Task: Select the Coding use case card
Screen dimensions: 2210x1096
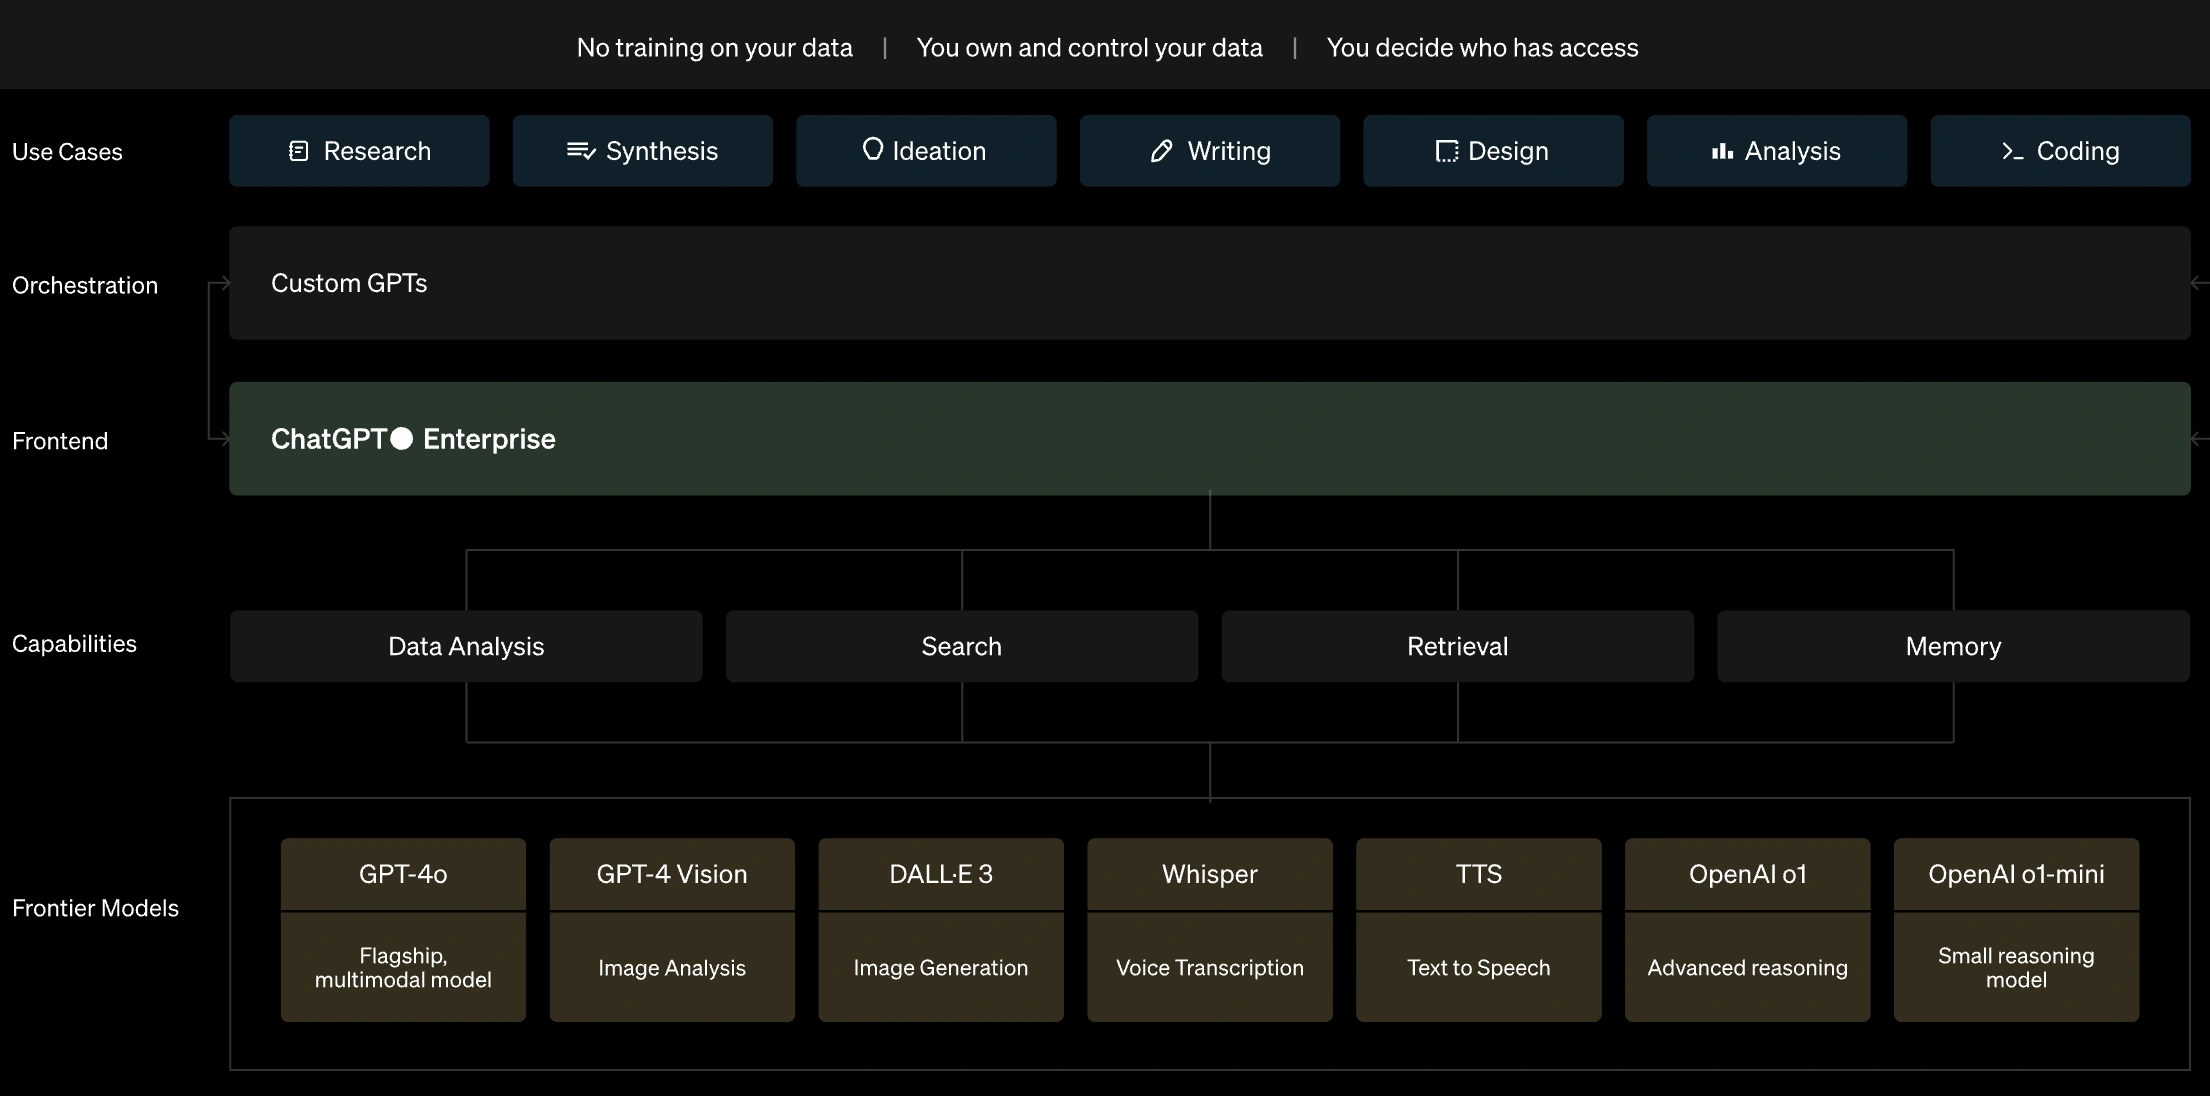Action: pos(2060,151)
